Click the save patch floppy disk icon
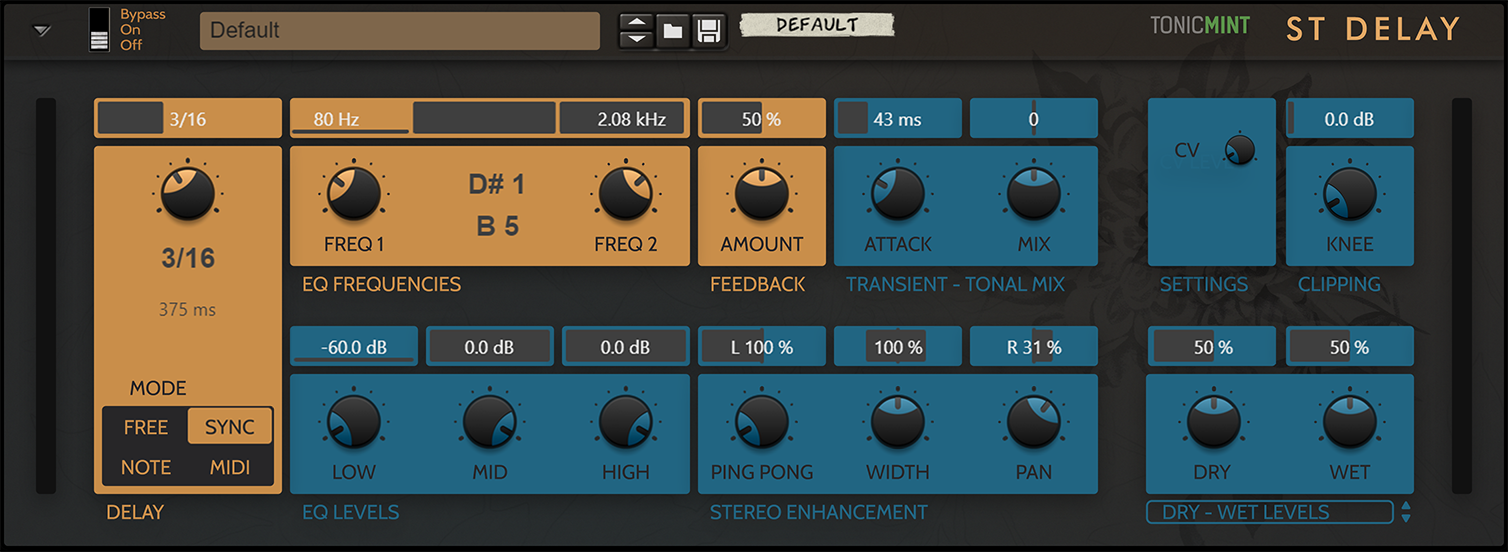Viewport: 1508px width, 552px height. [709, 31]
